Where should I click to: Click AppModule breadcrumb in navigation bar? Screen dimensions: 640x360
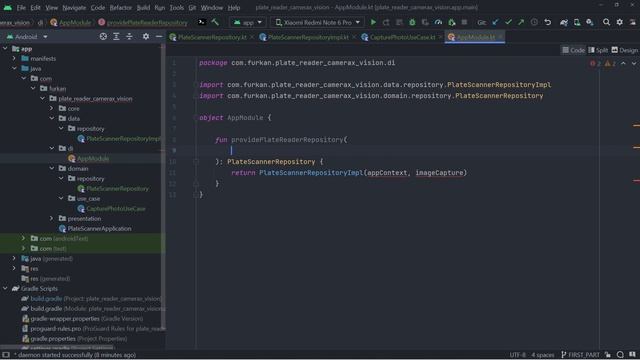coord(71,22)
